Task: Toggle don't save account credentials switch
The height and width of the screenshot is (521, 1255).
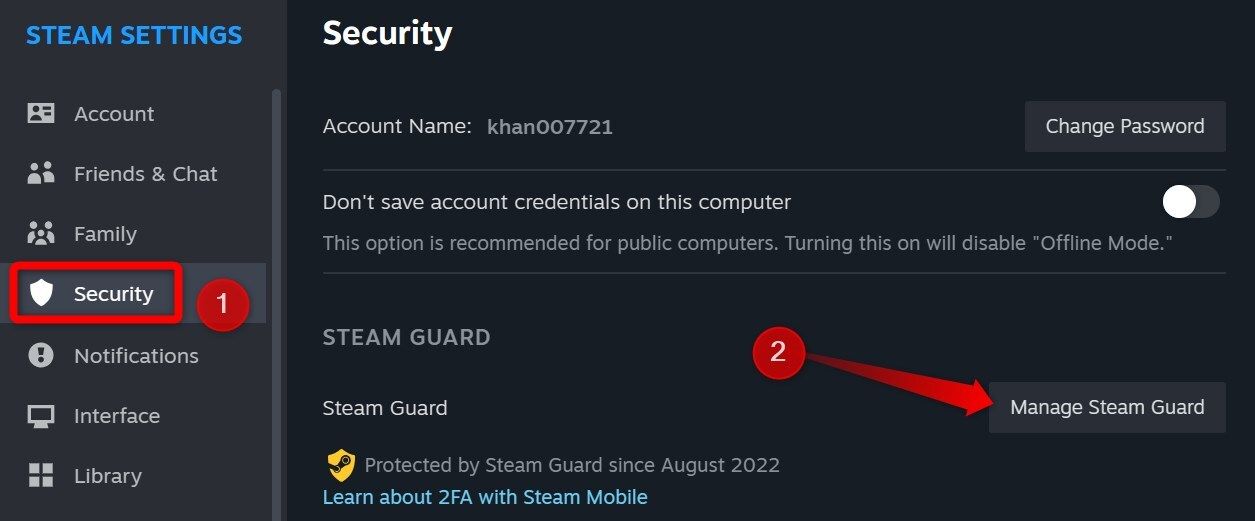Action: (x=1190, y=202)
